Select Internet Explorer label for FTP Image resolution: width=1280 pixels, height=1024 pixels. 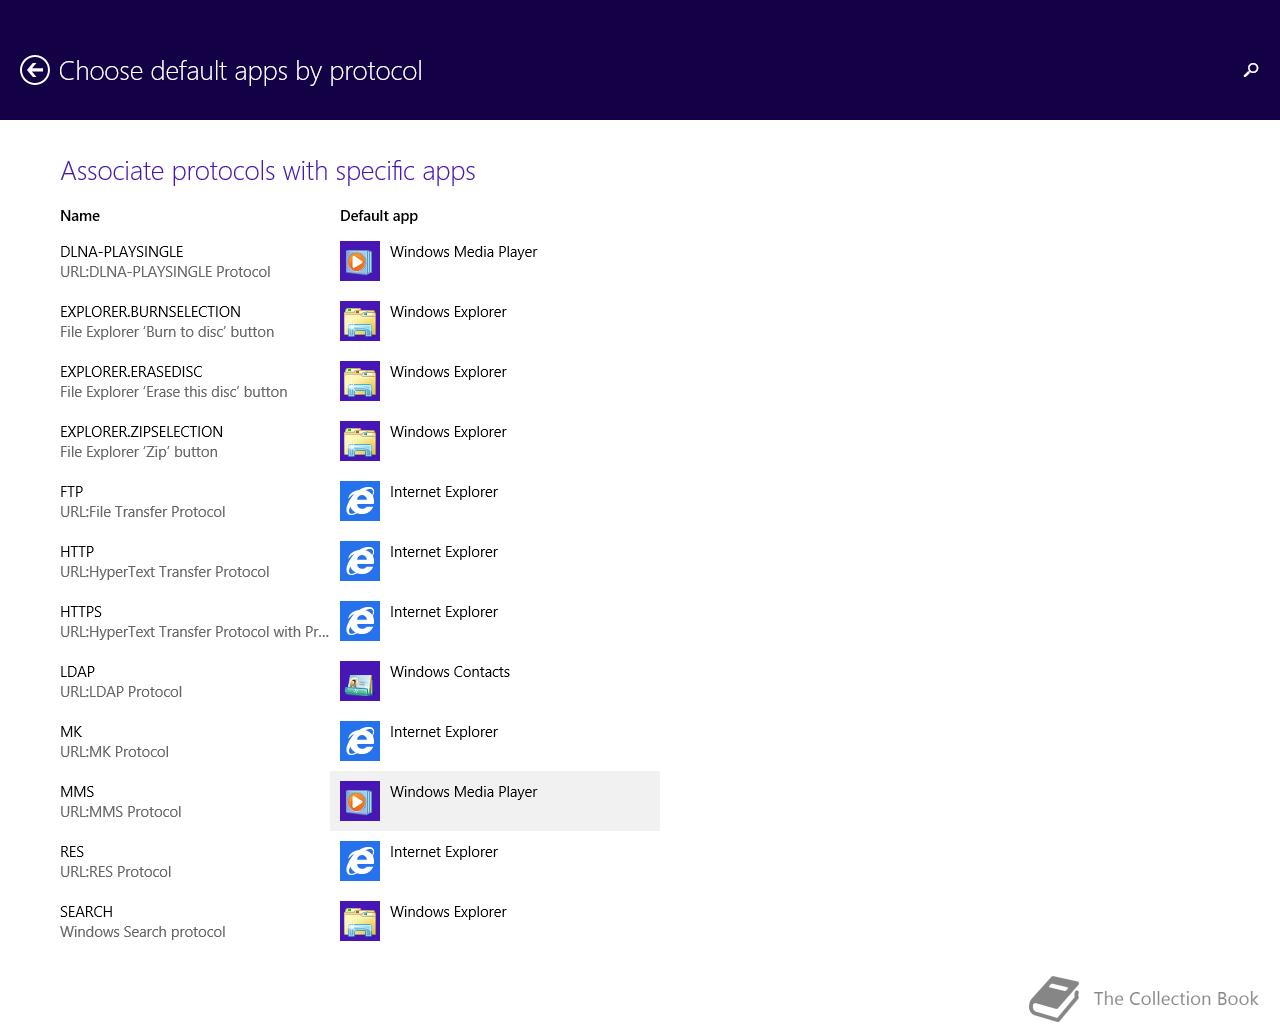click(x=444, y=492)
